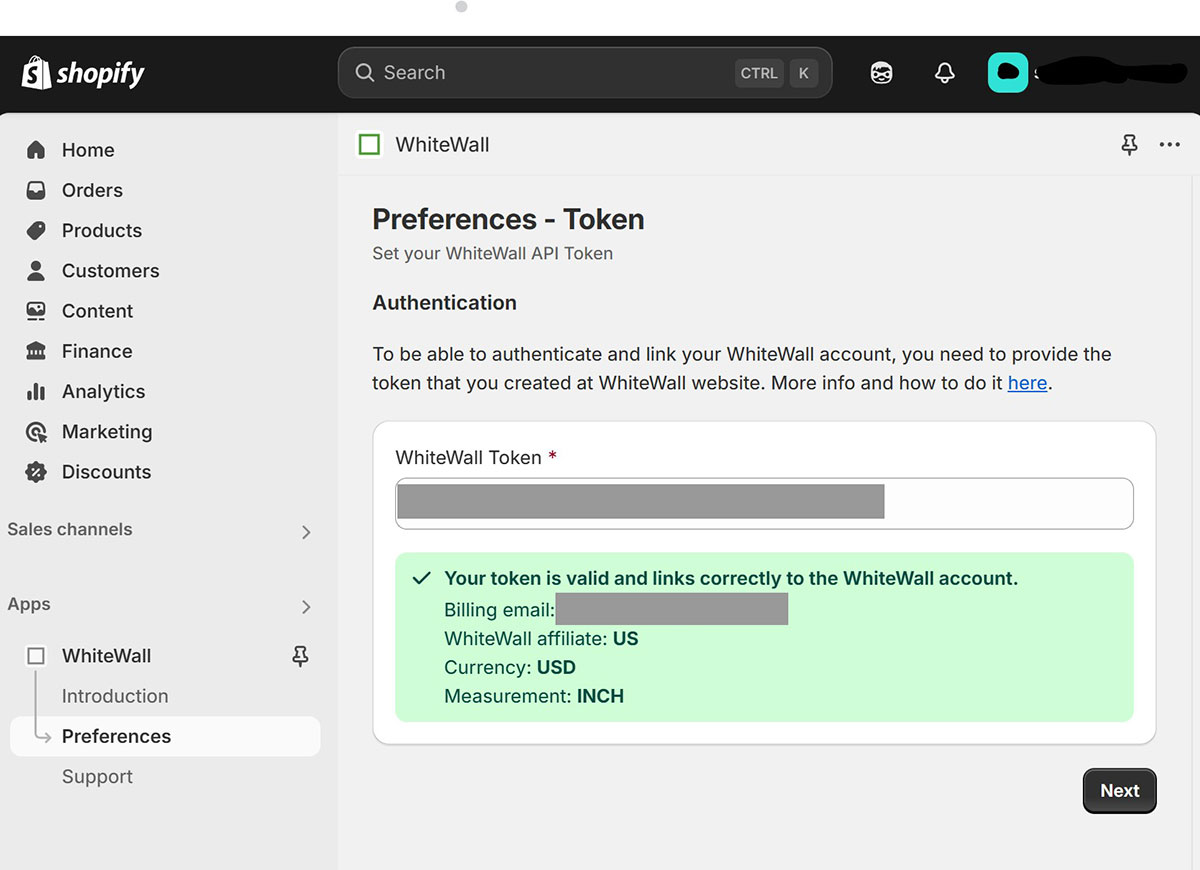The image size is (1200, 870).
Task: Expand the Apps section chevron
Action: point(306,607)
